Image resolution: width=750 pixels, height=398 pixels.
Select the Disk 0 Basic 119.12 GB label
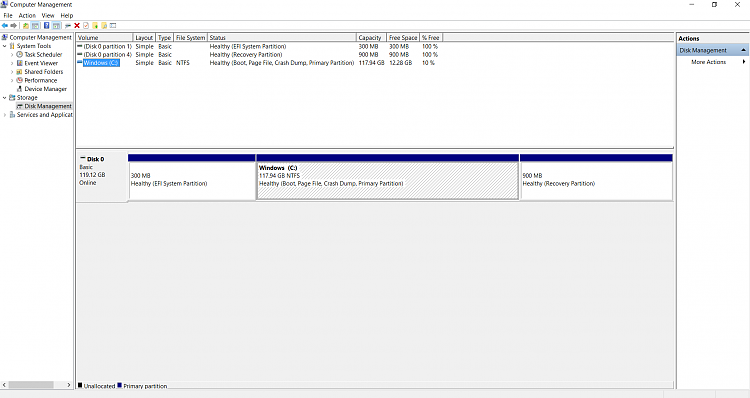(102, 177)
